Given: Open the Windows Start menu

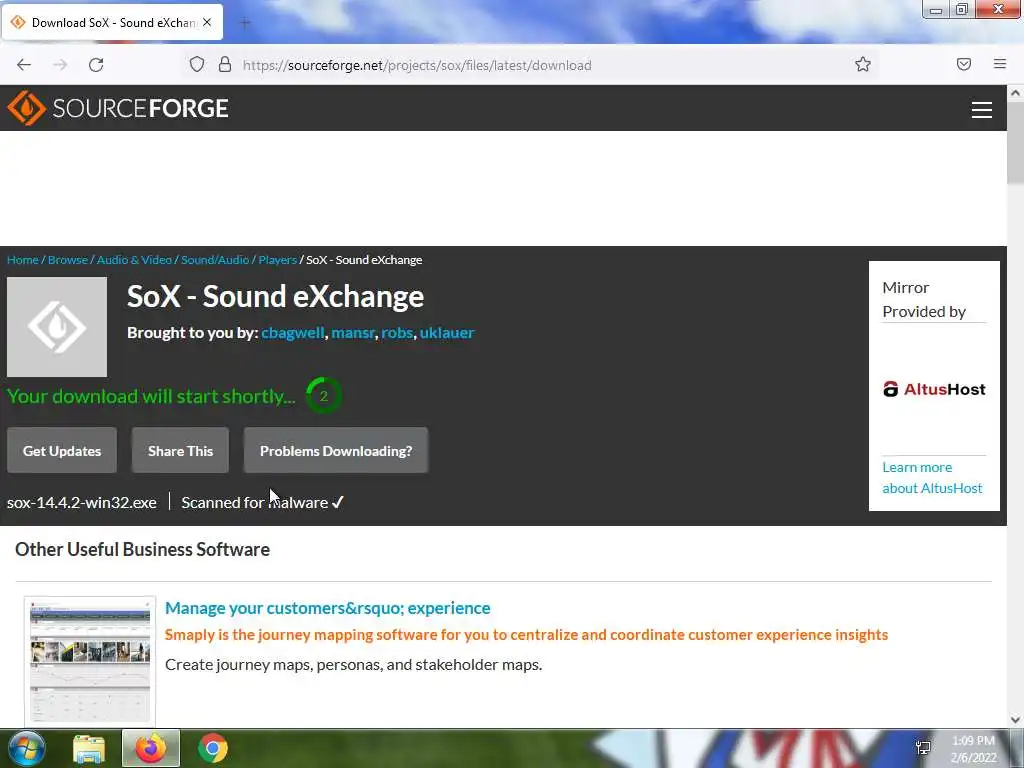Looking at the screenshot, I should (x=25, y=748).
